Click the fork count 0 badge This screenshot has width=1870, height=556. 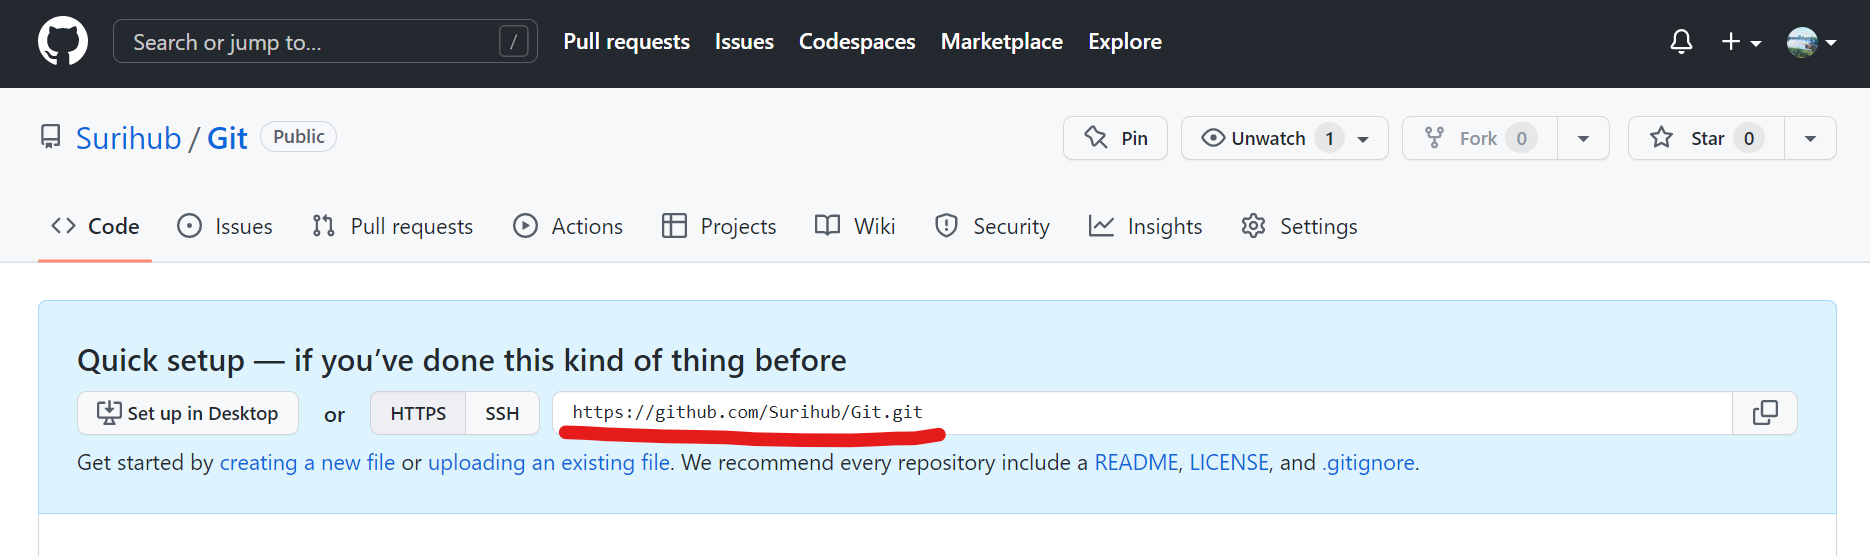pyautogui.click(x=1521, y=138)
